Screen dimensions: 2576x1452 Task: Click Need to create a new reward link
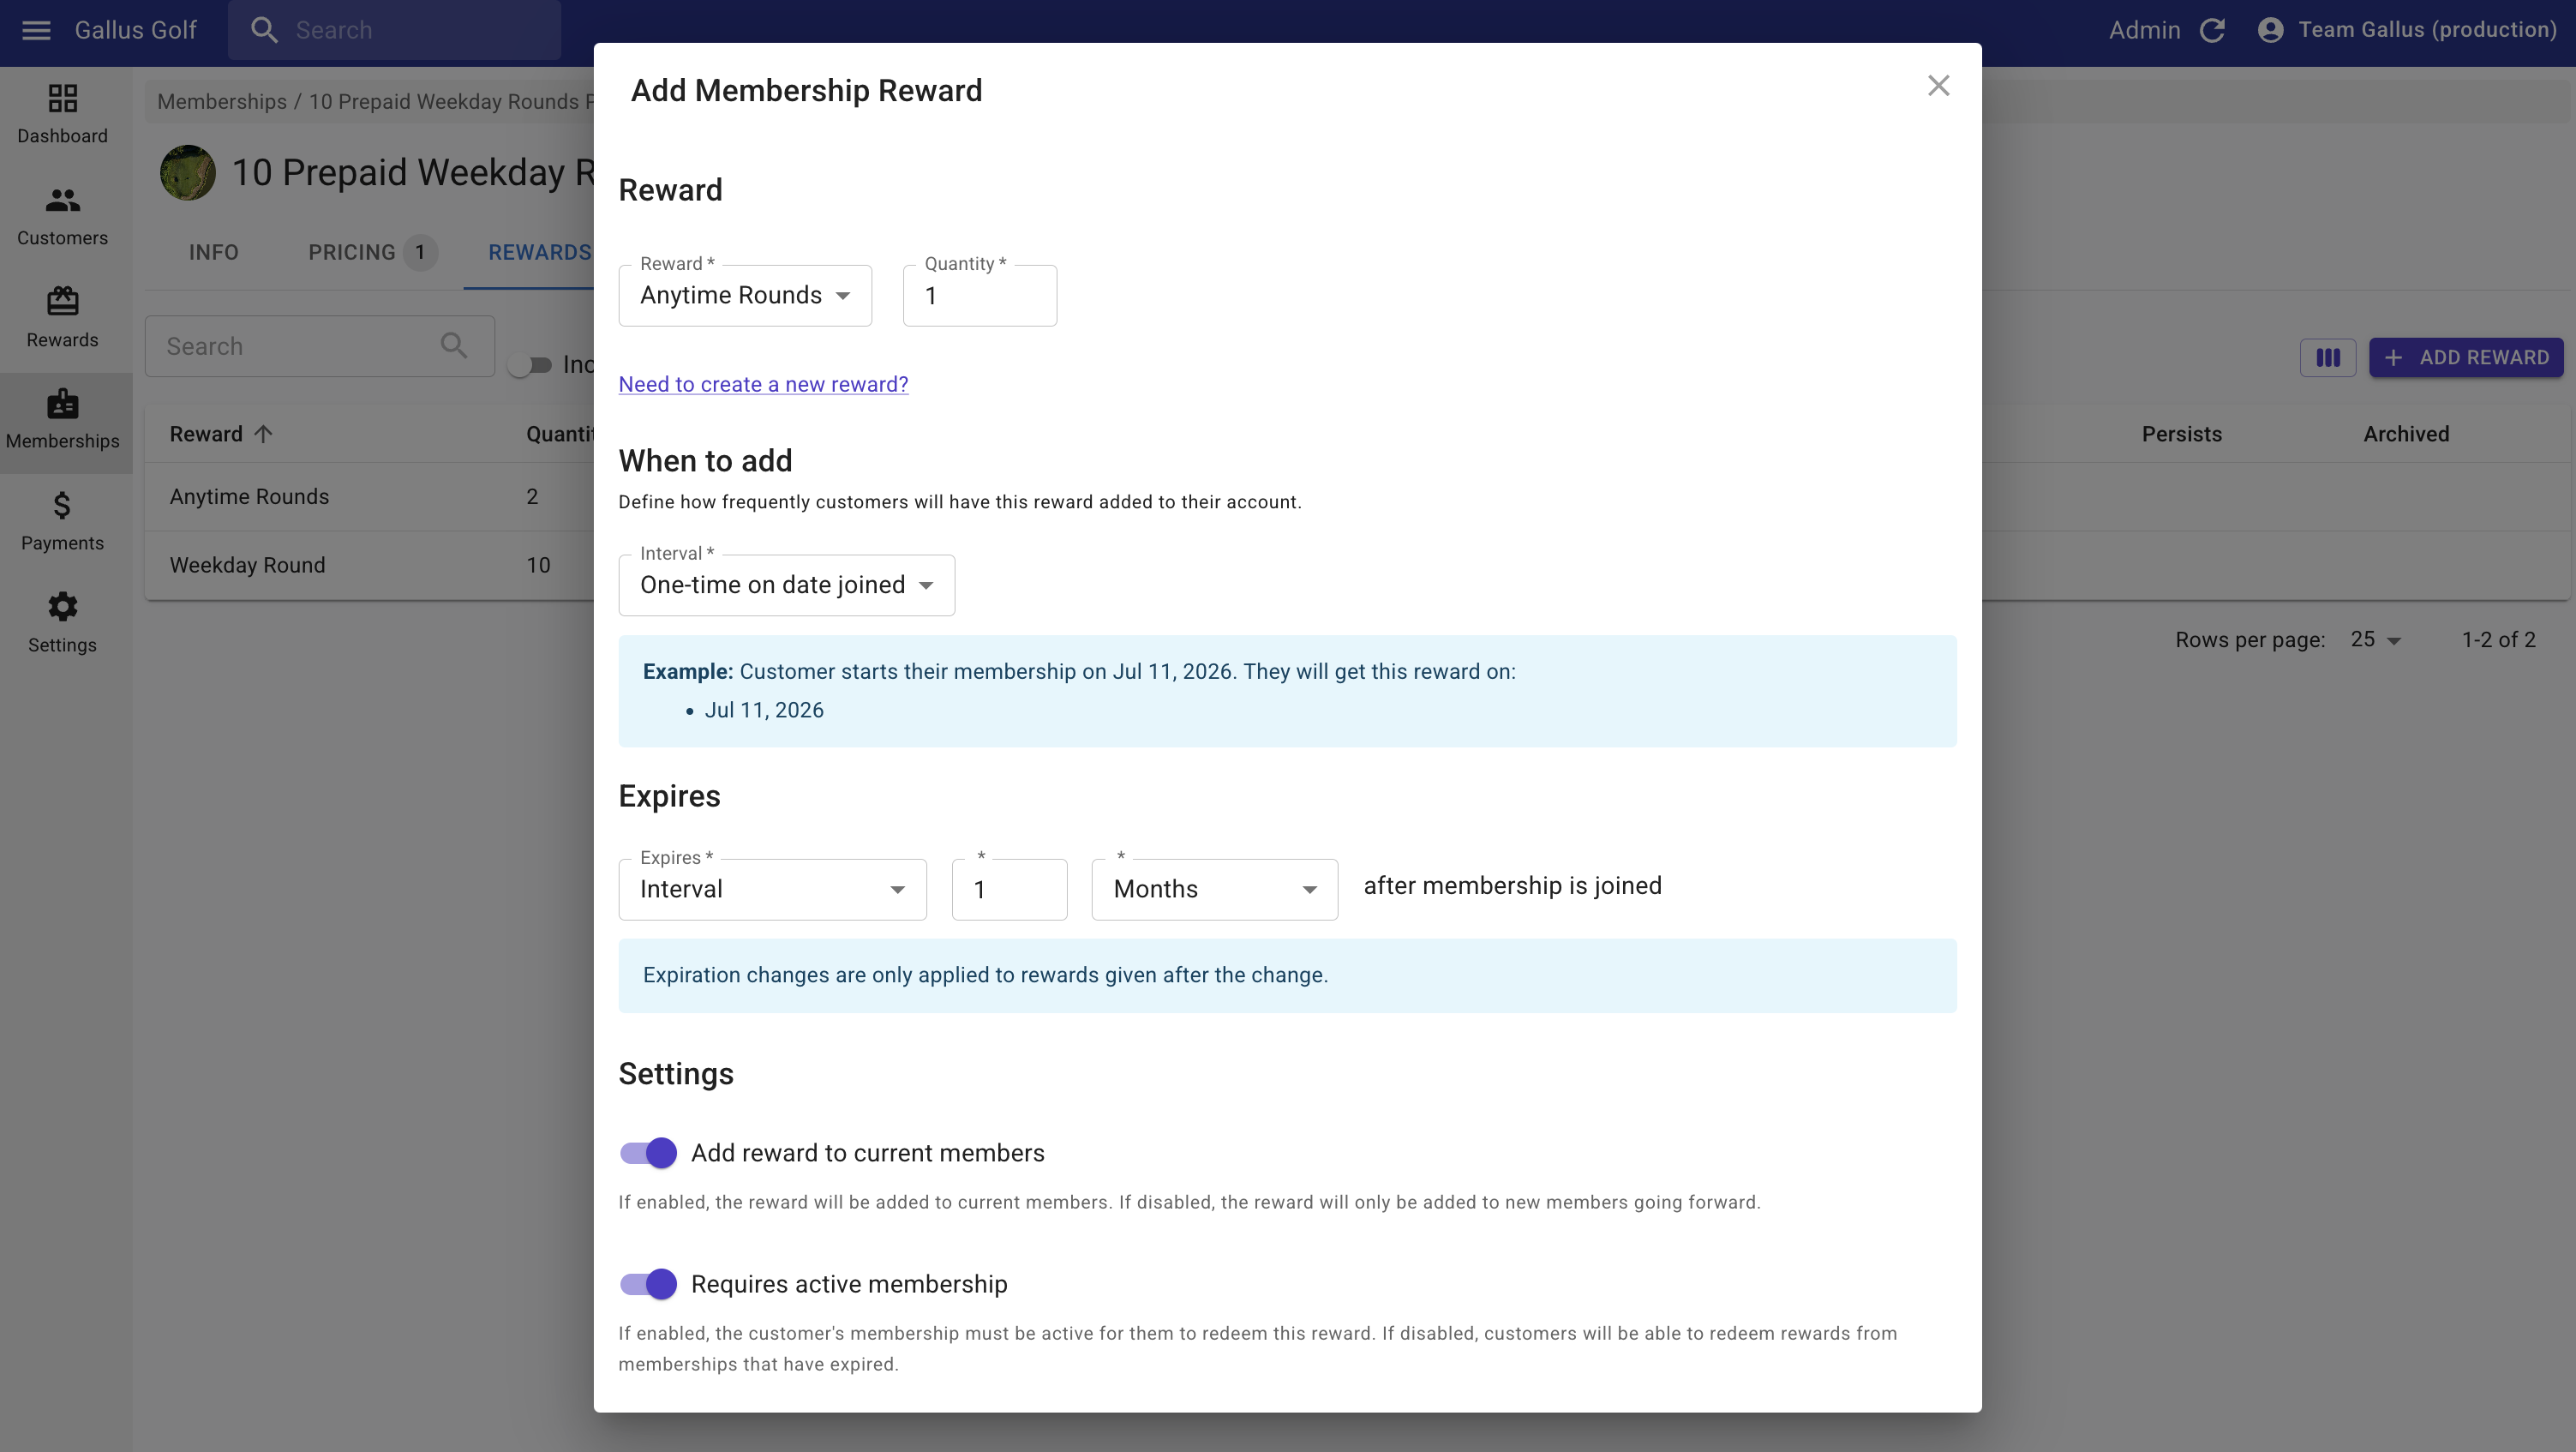(763, 385)
